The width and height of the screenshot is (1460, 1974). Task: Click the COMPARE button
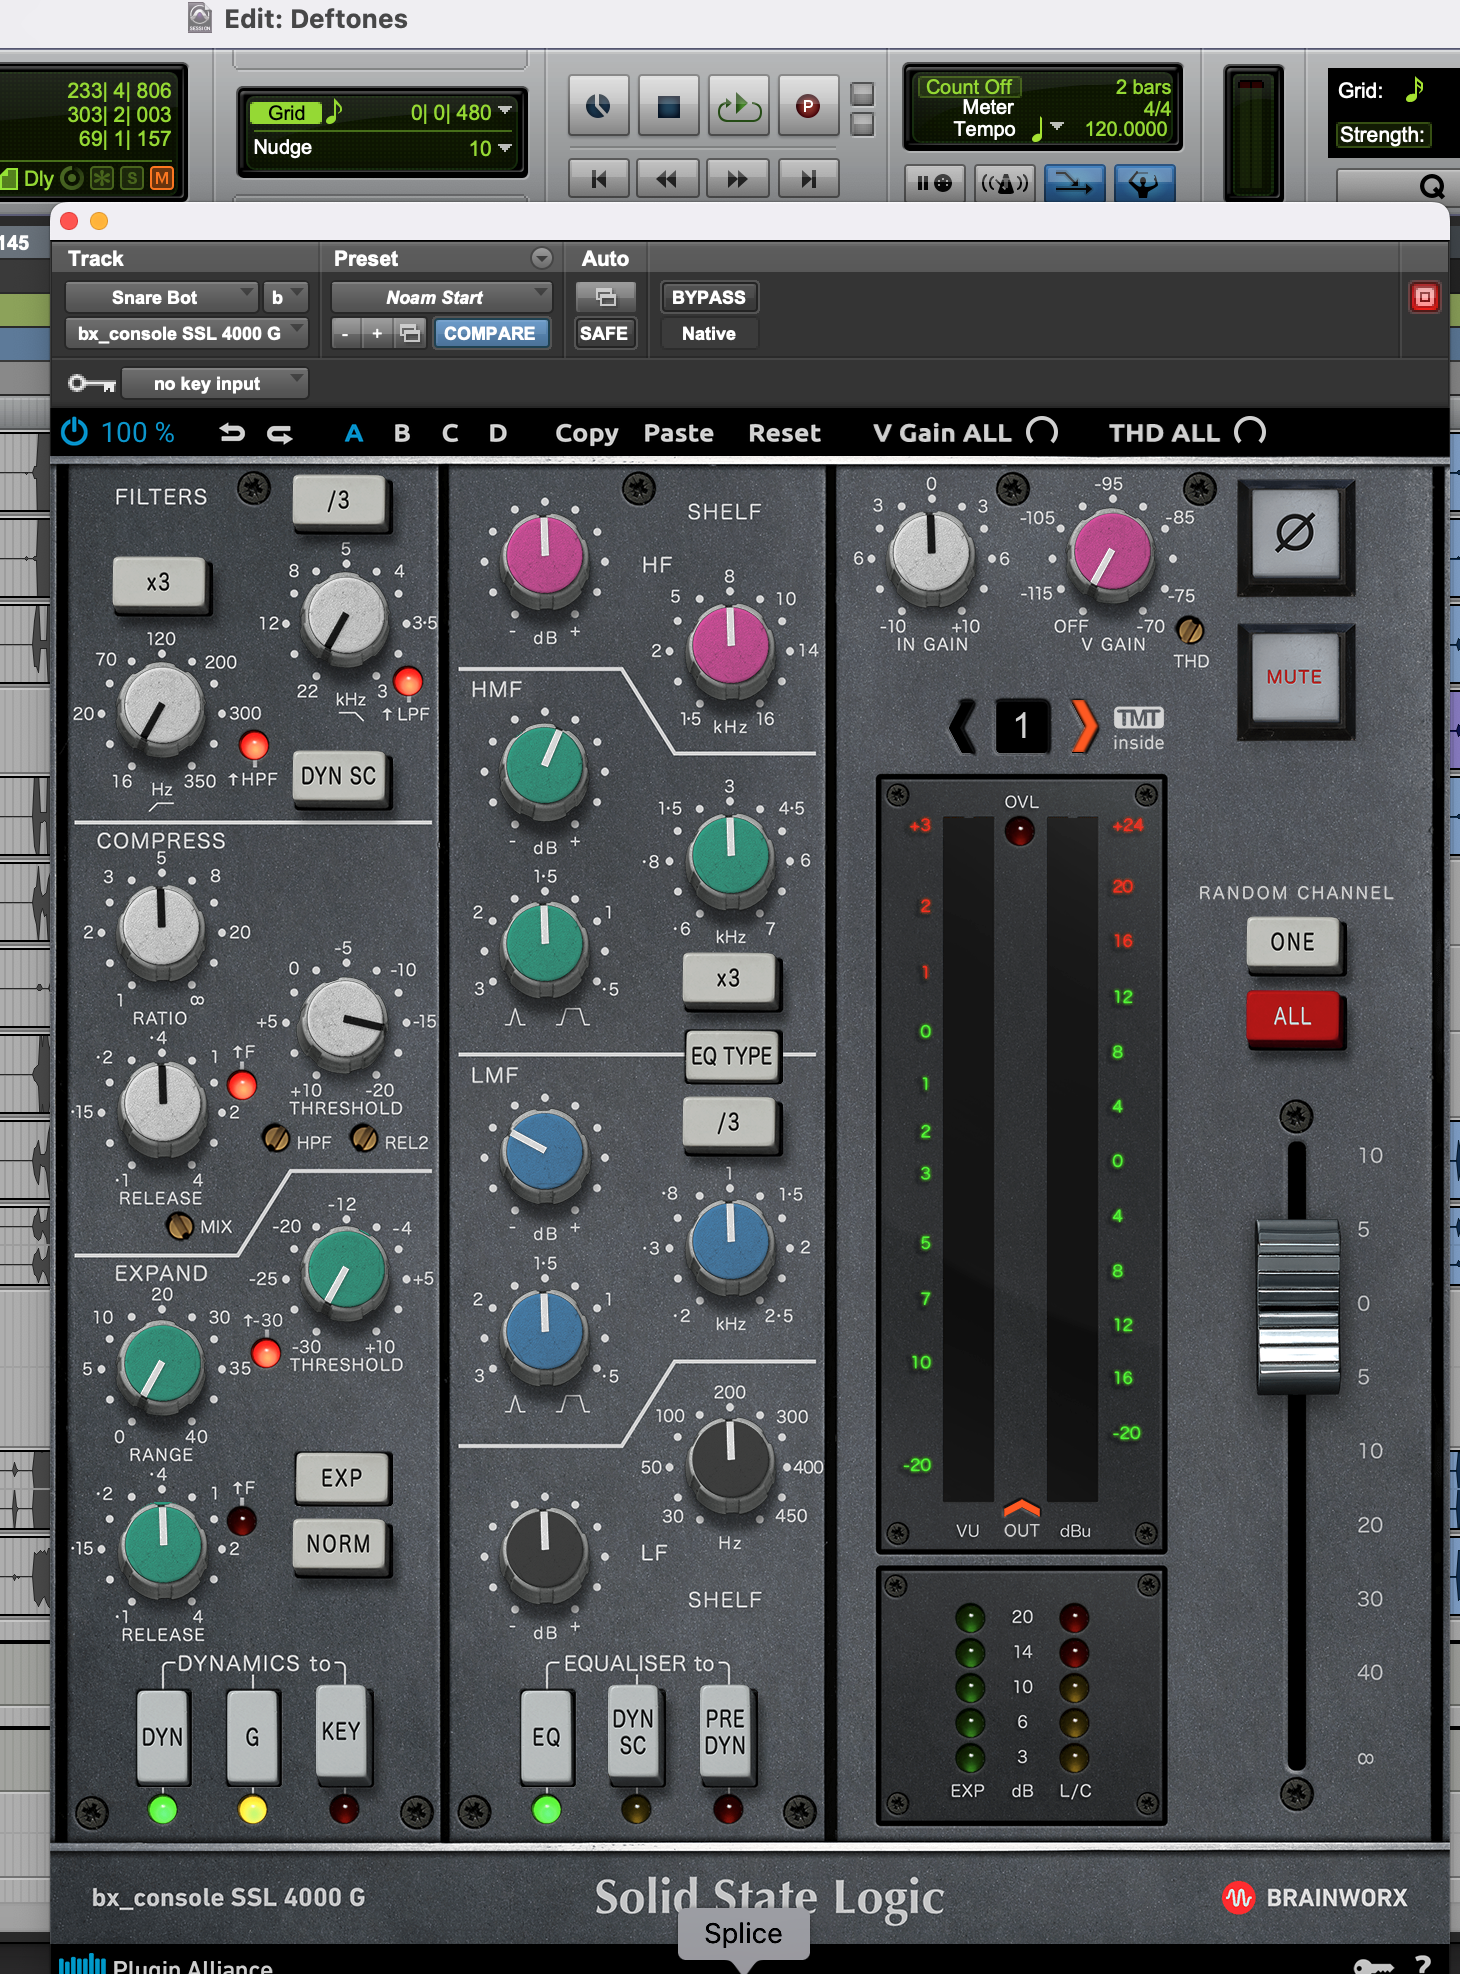coord(490,333)
